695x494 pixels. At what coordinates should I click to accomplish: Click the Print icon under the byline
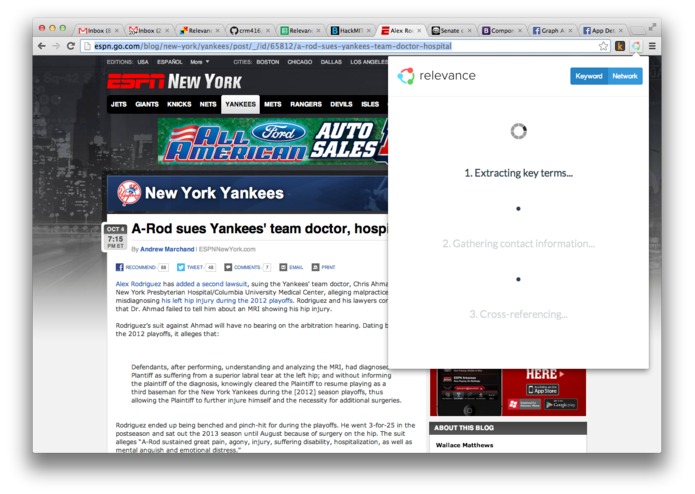[x=315, y=267]
